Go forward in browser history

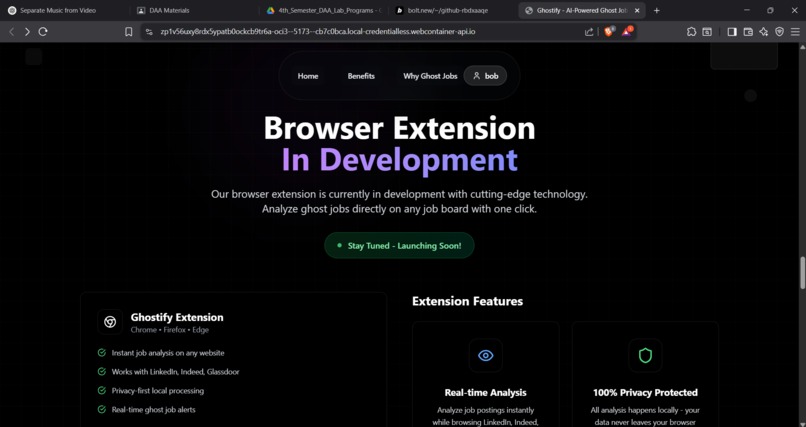click(27, 32)
